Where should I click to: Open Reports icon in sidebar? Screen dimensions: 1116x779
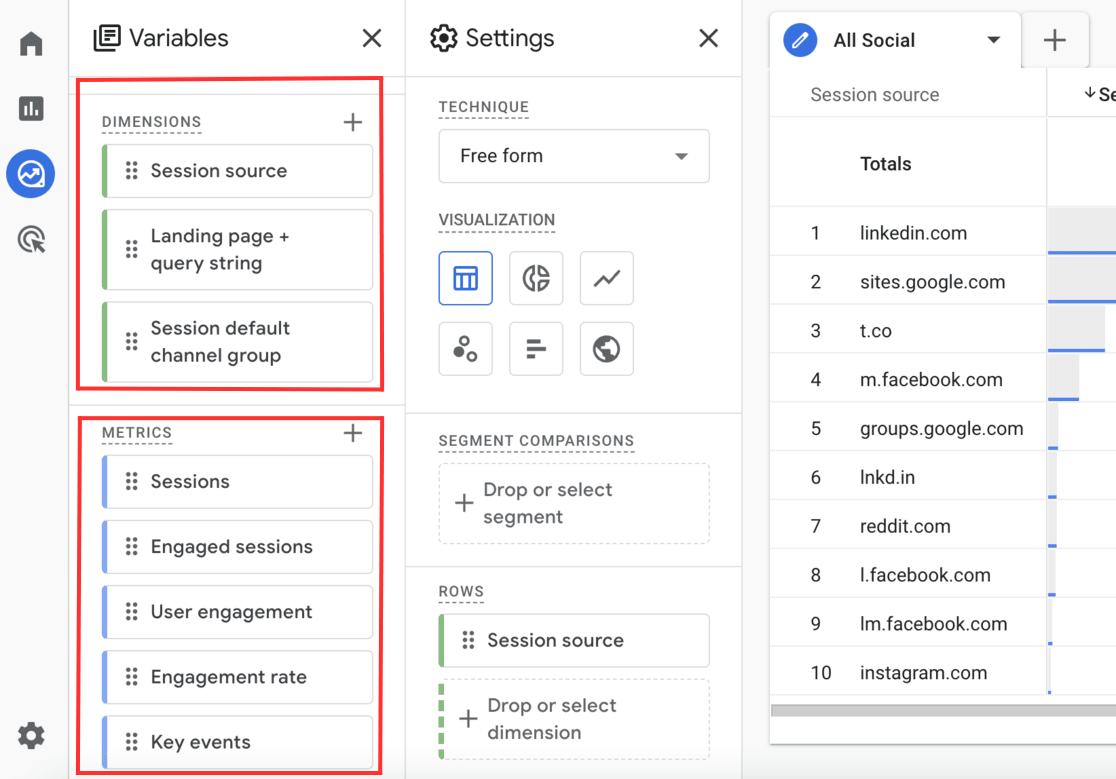point(31,109)
